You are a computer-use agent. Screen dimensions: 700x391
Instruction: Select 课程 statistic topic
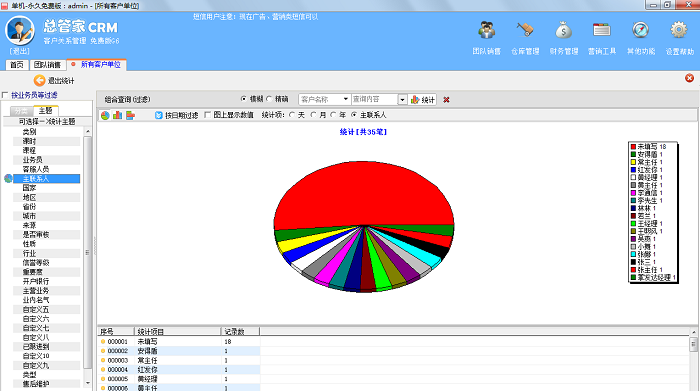[x=46, y=150]
